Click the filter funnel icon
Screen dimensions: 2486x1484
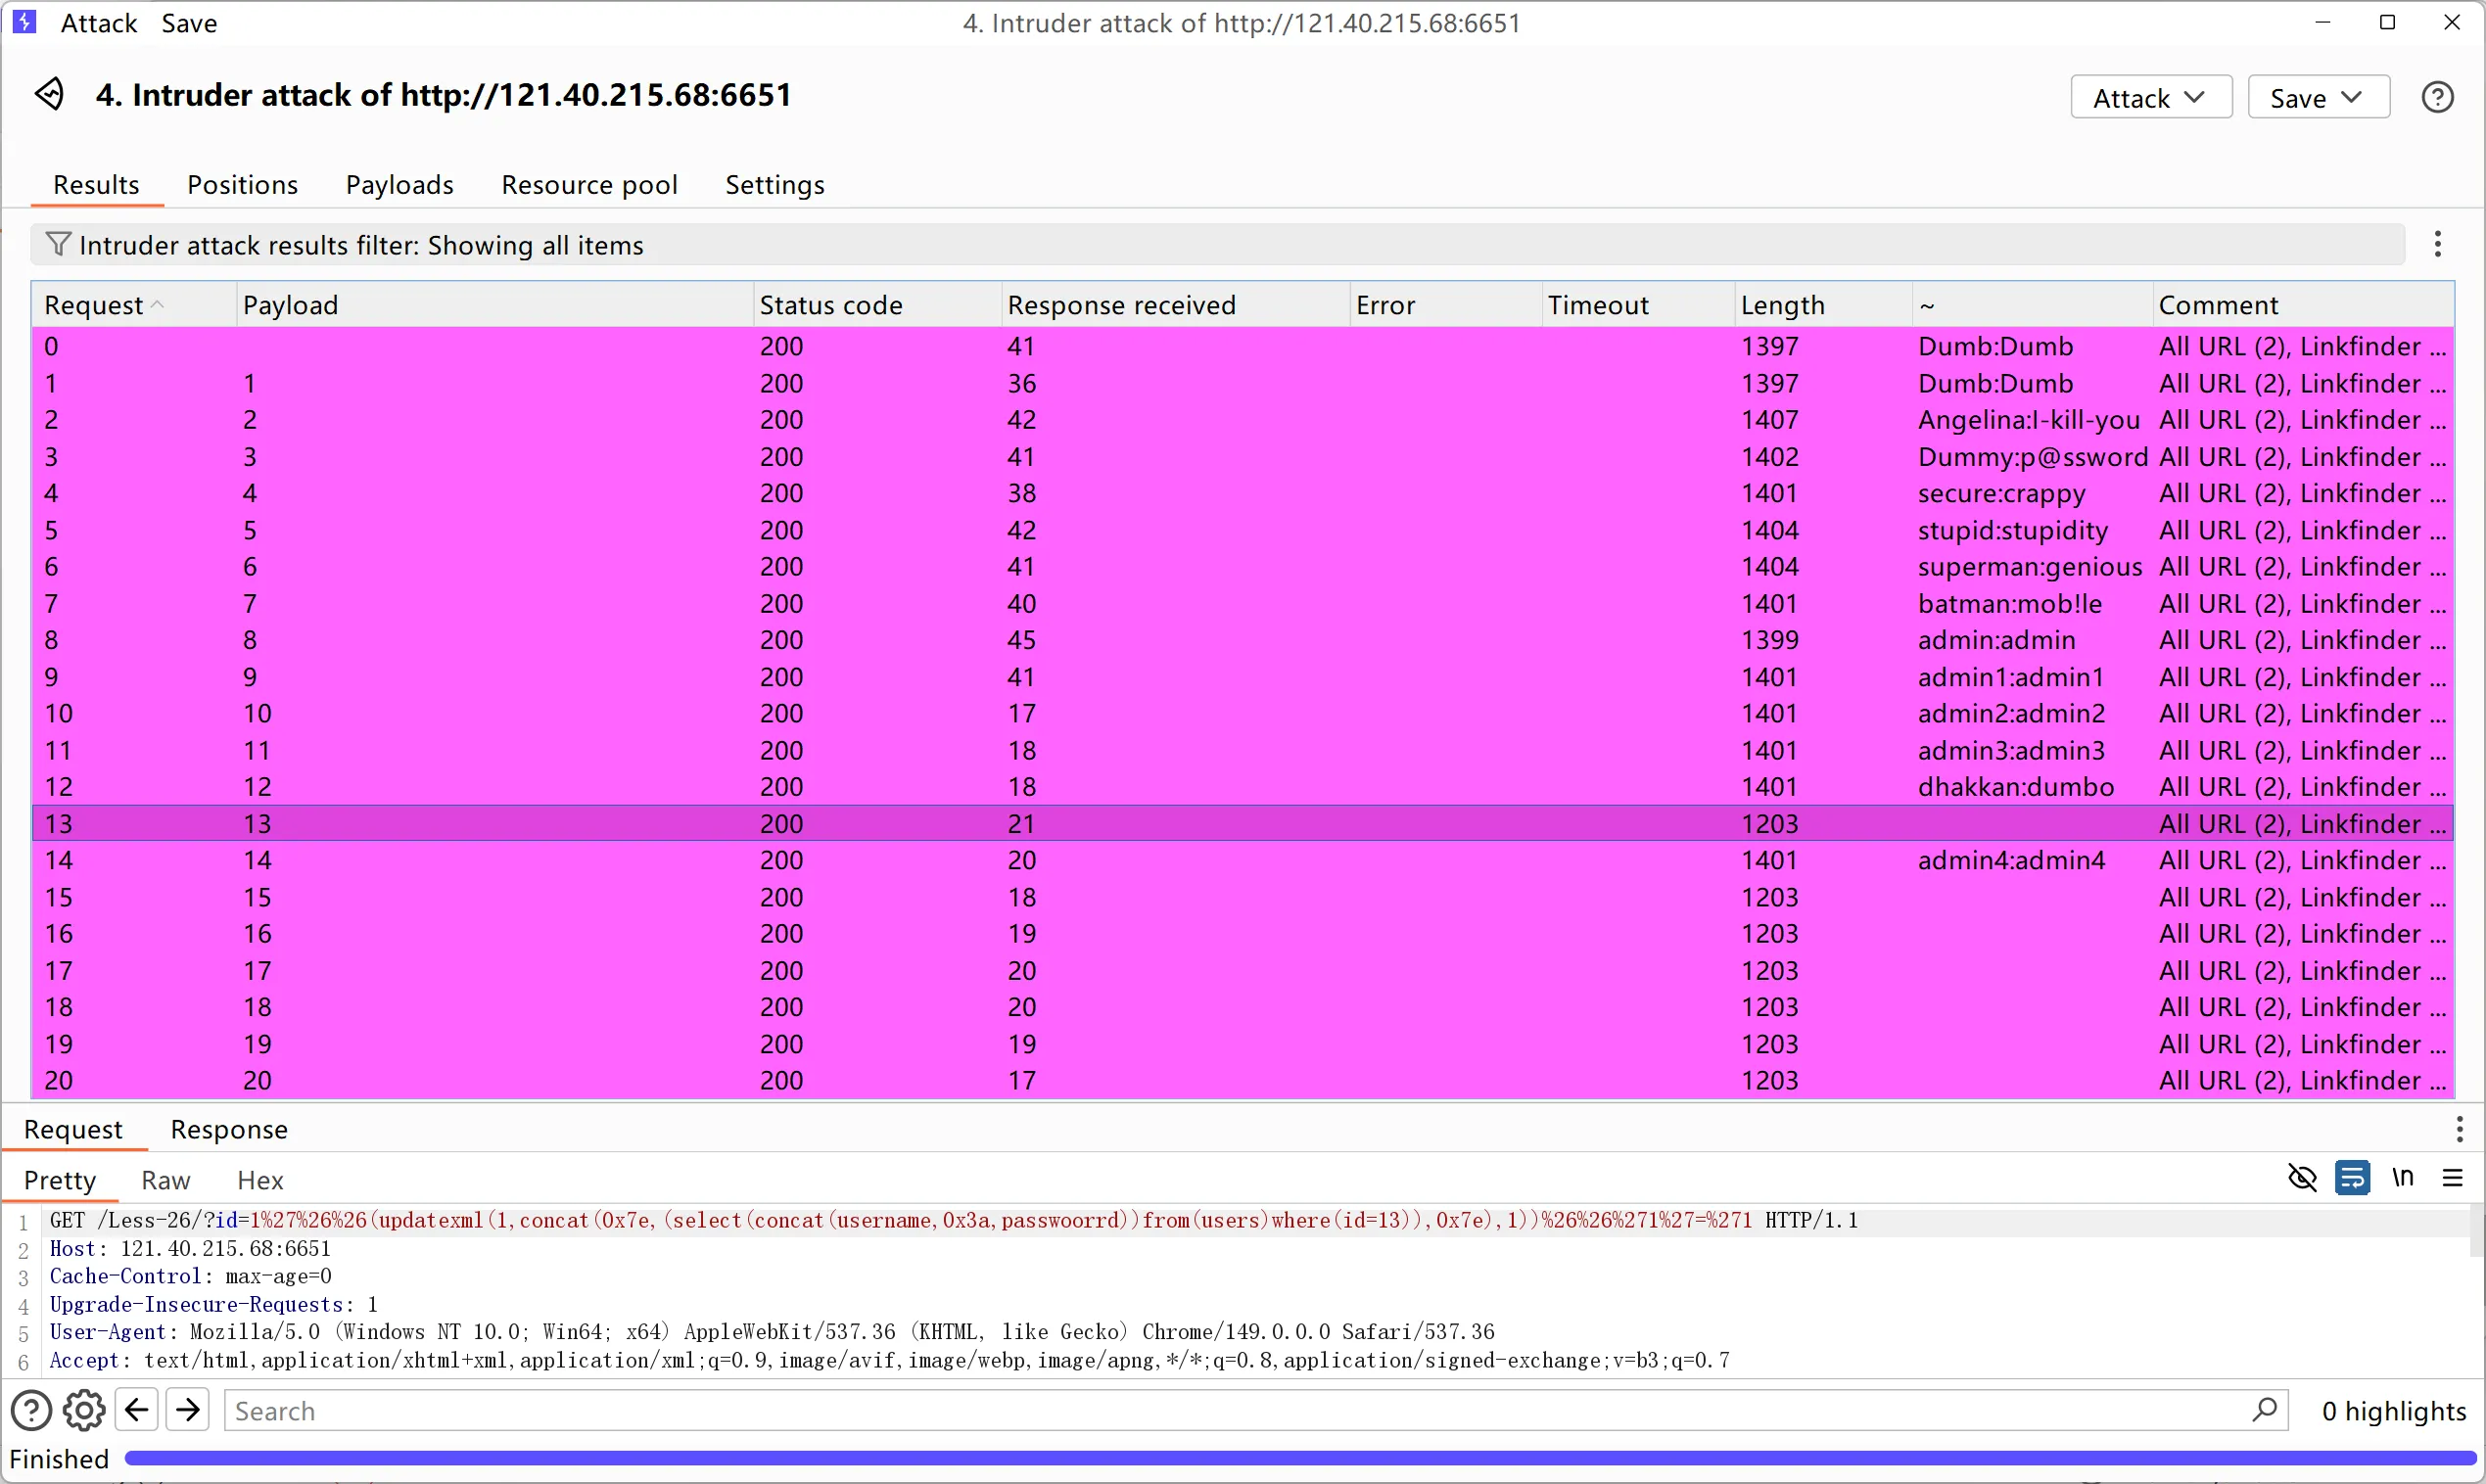pos(58,244)
